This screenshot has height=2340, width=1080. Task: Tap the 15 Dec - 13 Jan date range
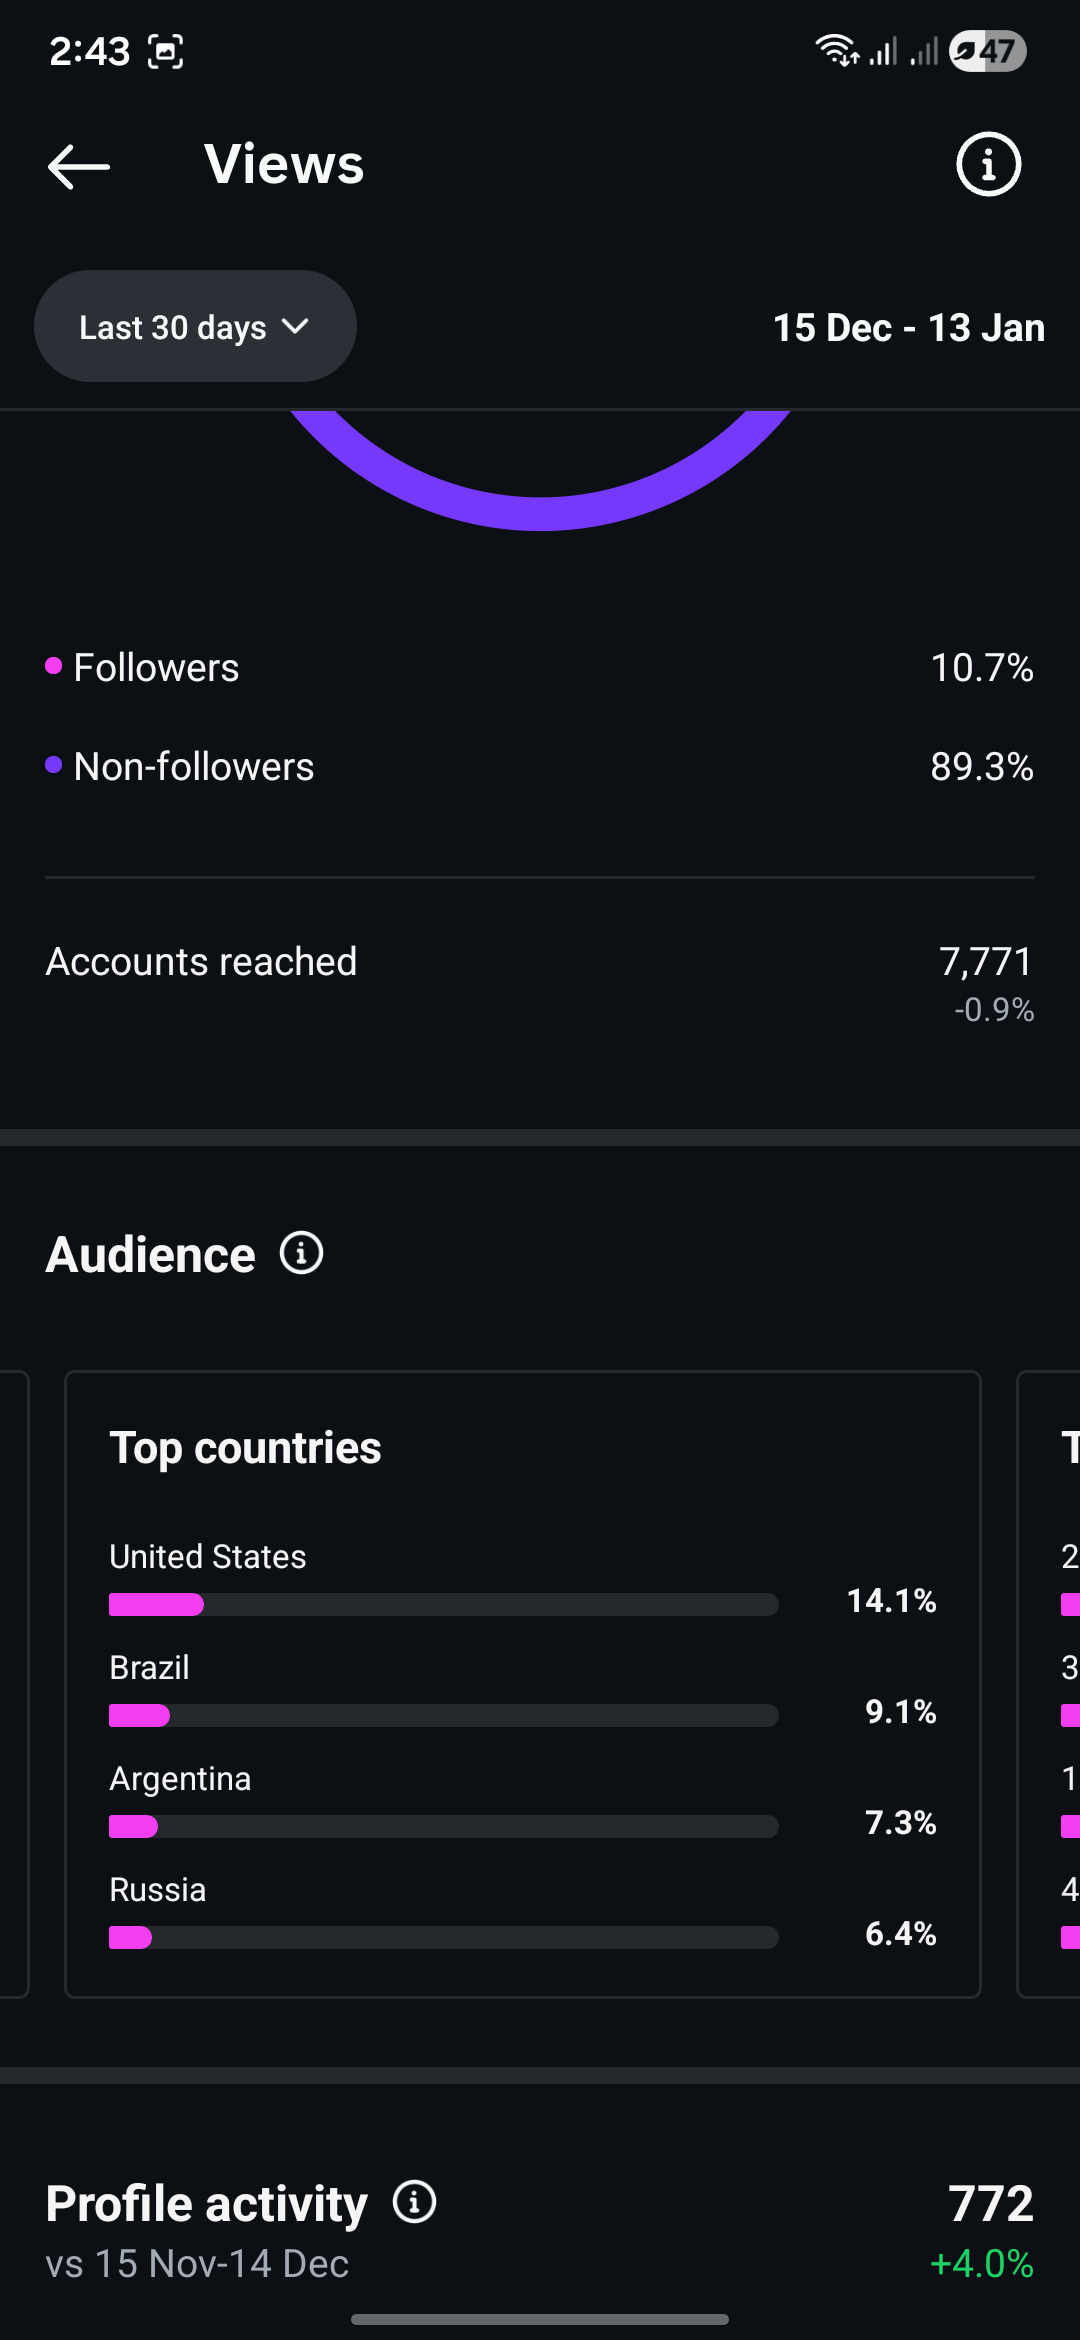pyautogui.click(x=908, y=328)
